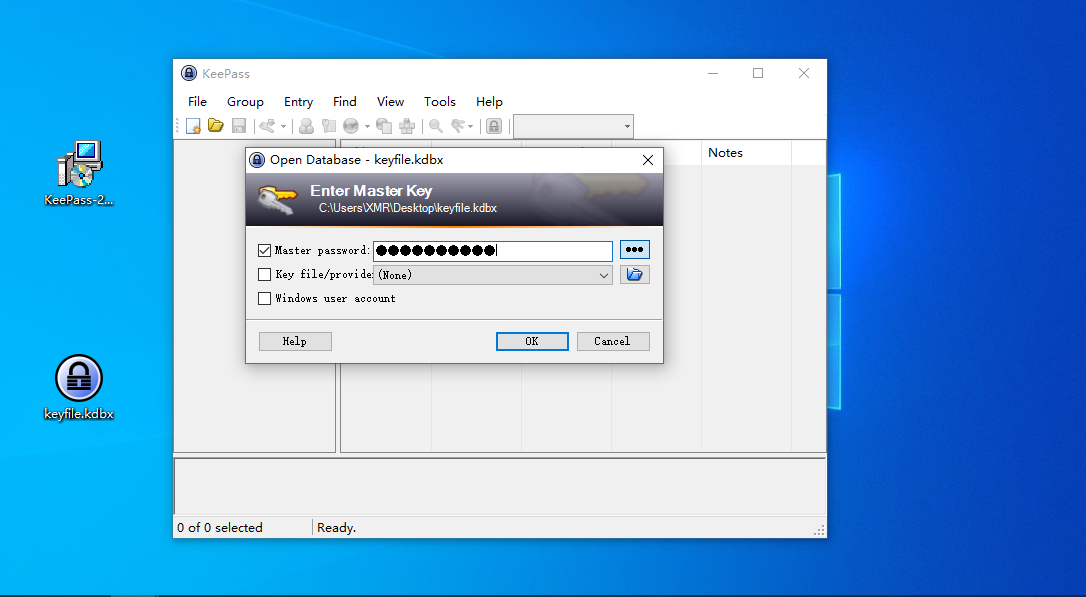
Task: Click the 'Ready.' status bar text
Action: click(x=337, y=528)
